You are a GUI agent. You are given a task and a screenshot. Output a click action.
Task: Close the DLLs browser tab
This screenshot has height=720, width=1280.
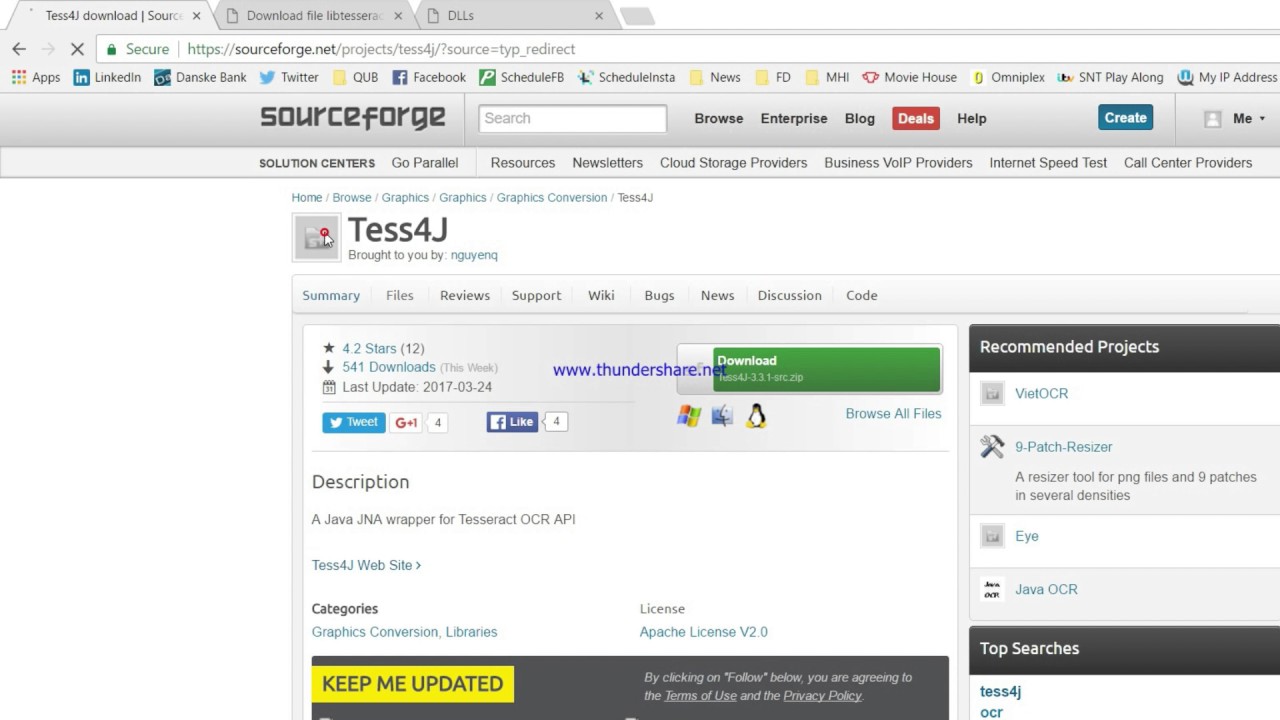coord(599,16)
